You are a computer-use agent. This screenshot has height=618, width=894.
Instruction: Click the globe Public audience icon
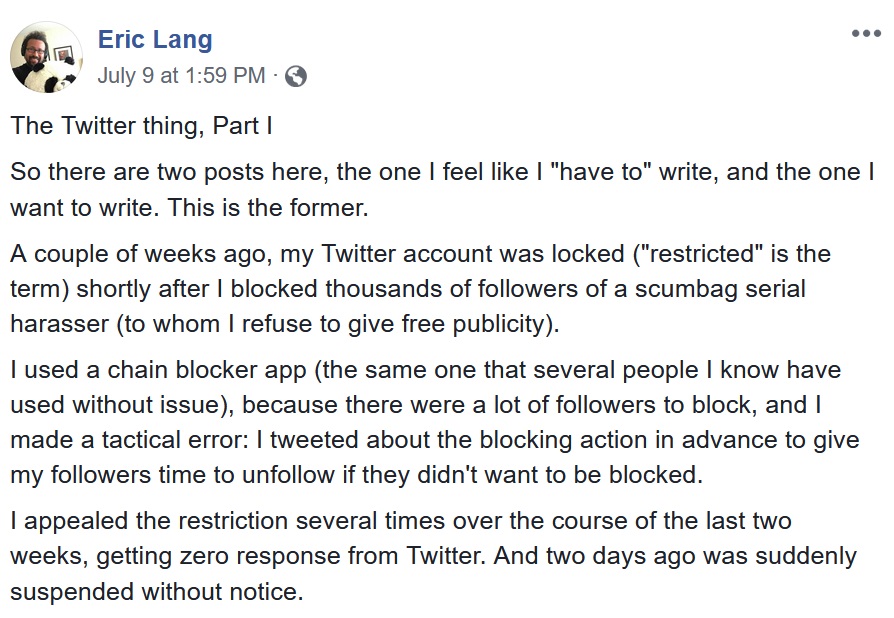pos(295,76)
